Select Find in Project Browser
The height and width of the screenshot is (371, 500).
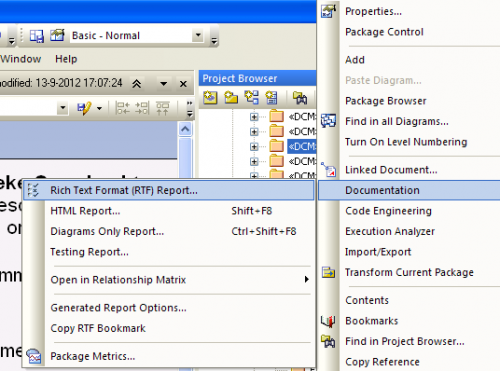[x=409, y=341]
